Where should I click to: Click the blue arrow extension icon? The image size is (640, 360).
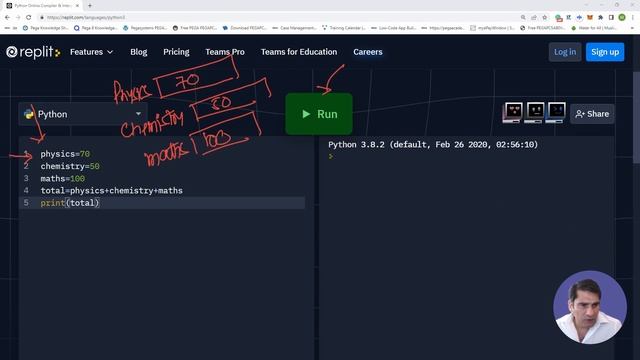tap(579, 18)
